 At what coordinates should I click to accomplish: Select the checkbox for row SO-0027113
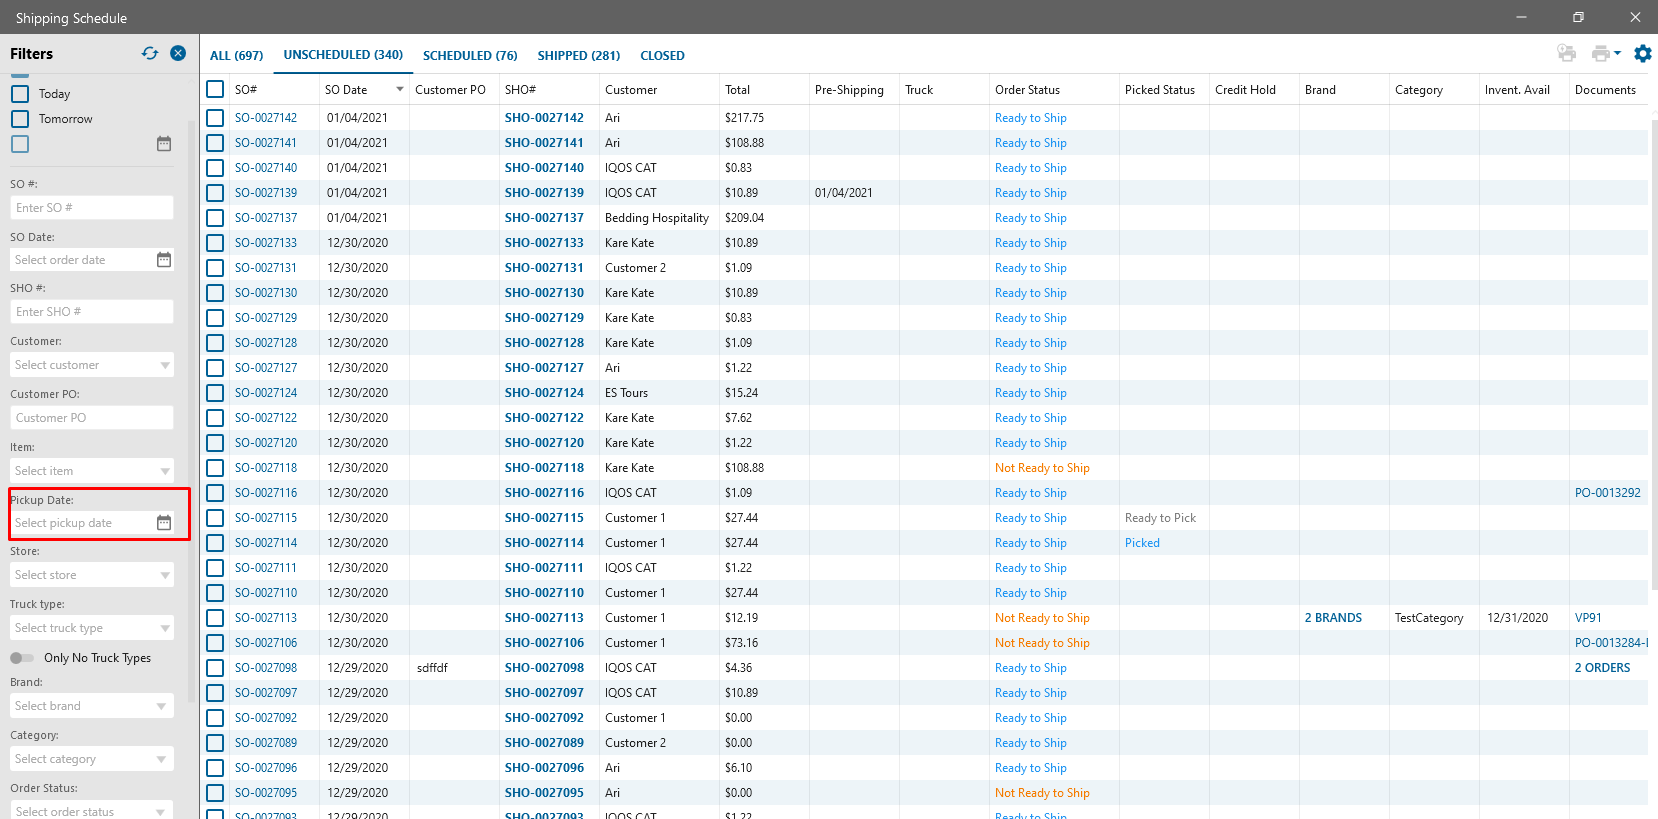215,618
